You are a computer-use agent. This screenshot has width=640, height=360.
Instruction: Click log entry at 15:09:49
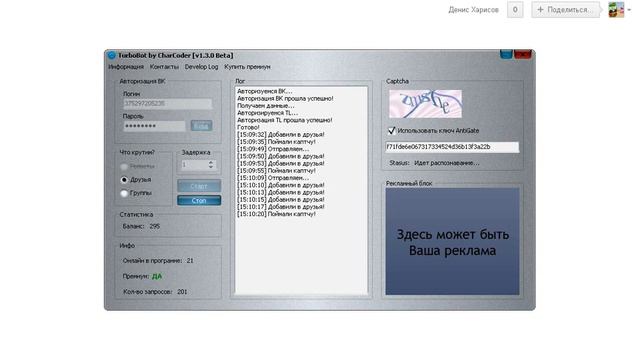pos(273,149)
